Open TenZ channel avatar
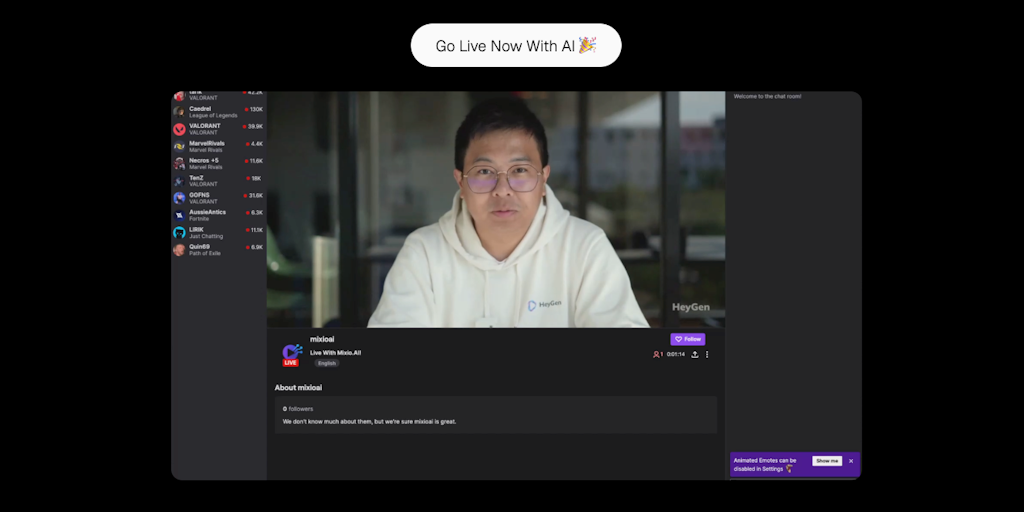Screen dimensions: 1024x512 [x=179, y=181]
